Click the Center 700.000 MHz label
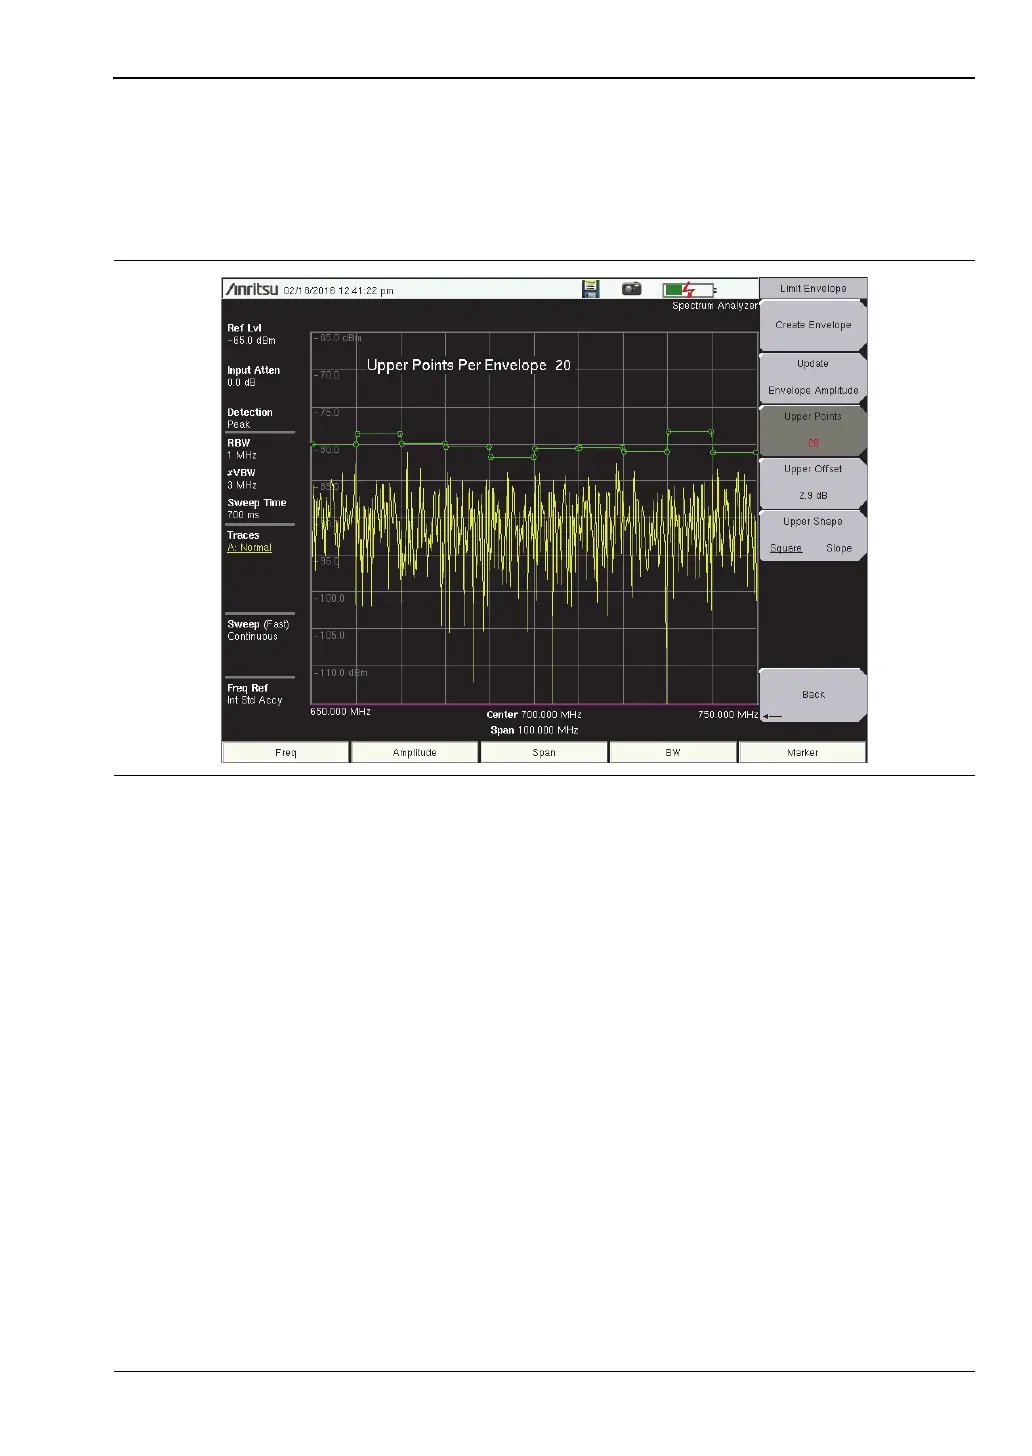This screenshot has height=1456, width=1032. point(534,715)
